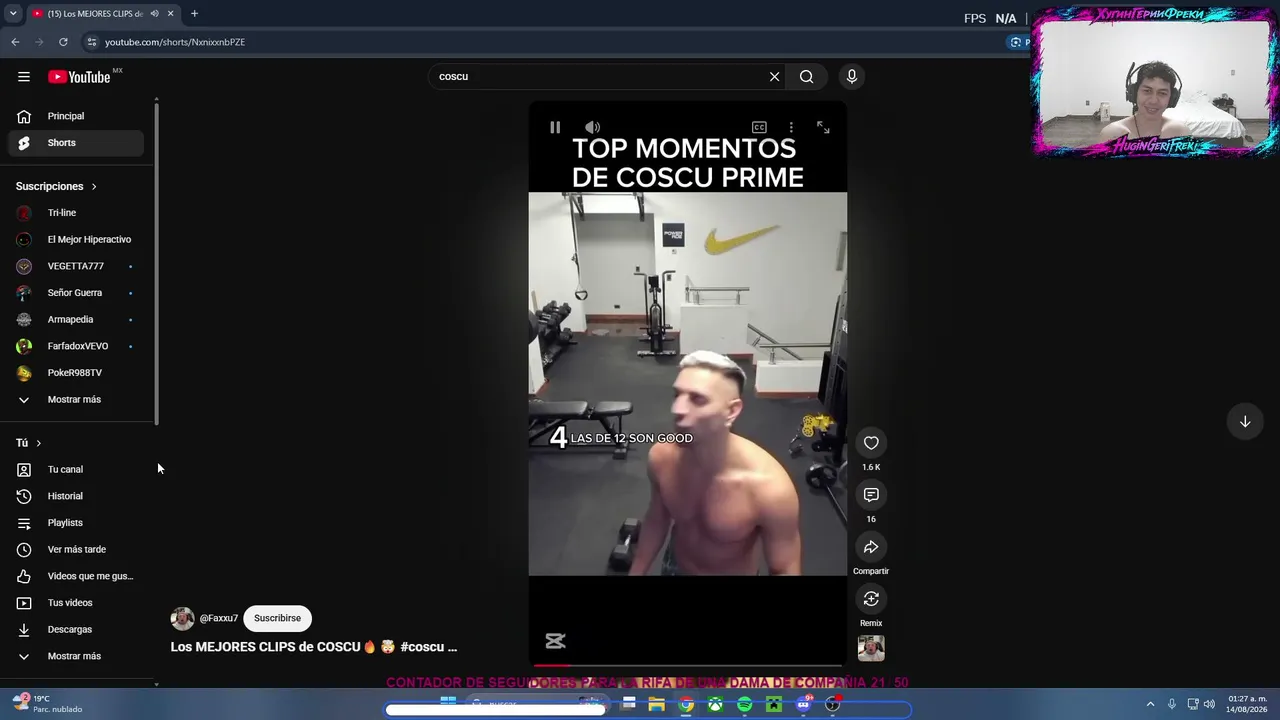Reload the page with the browser refresh icon
This screenshot has height=720, width=1280.
[63, 42]
